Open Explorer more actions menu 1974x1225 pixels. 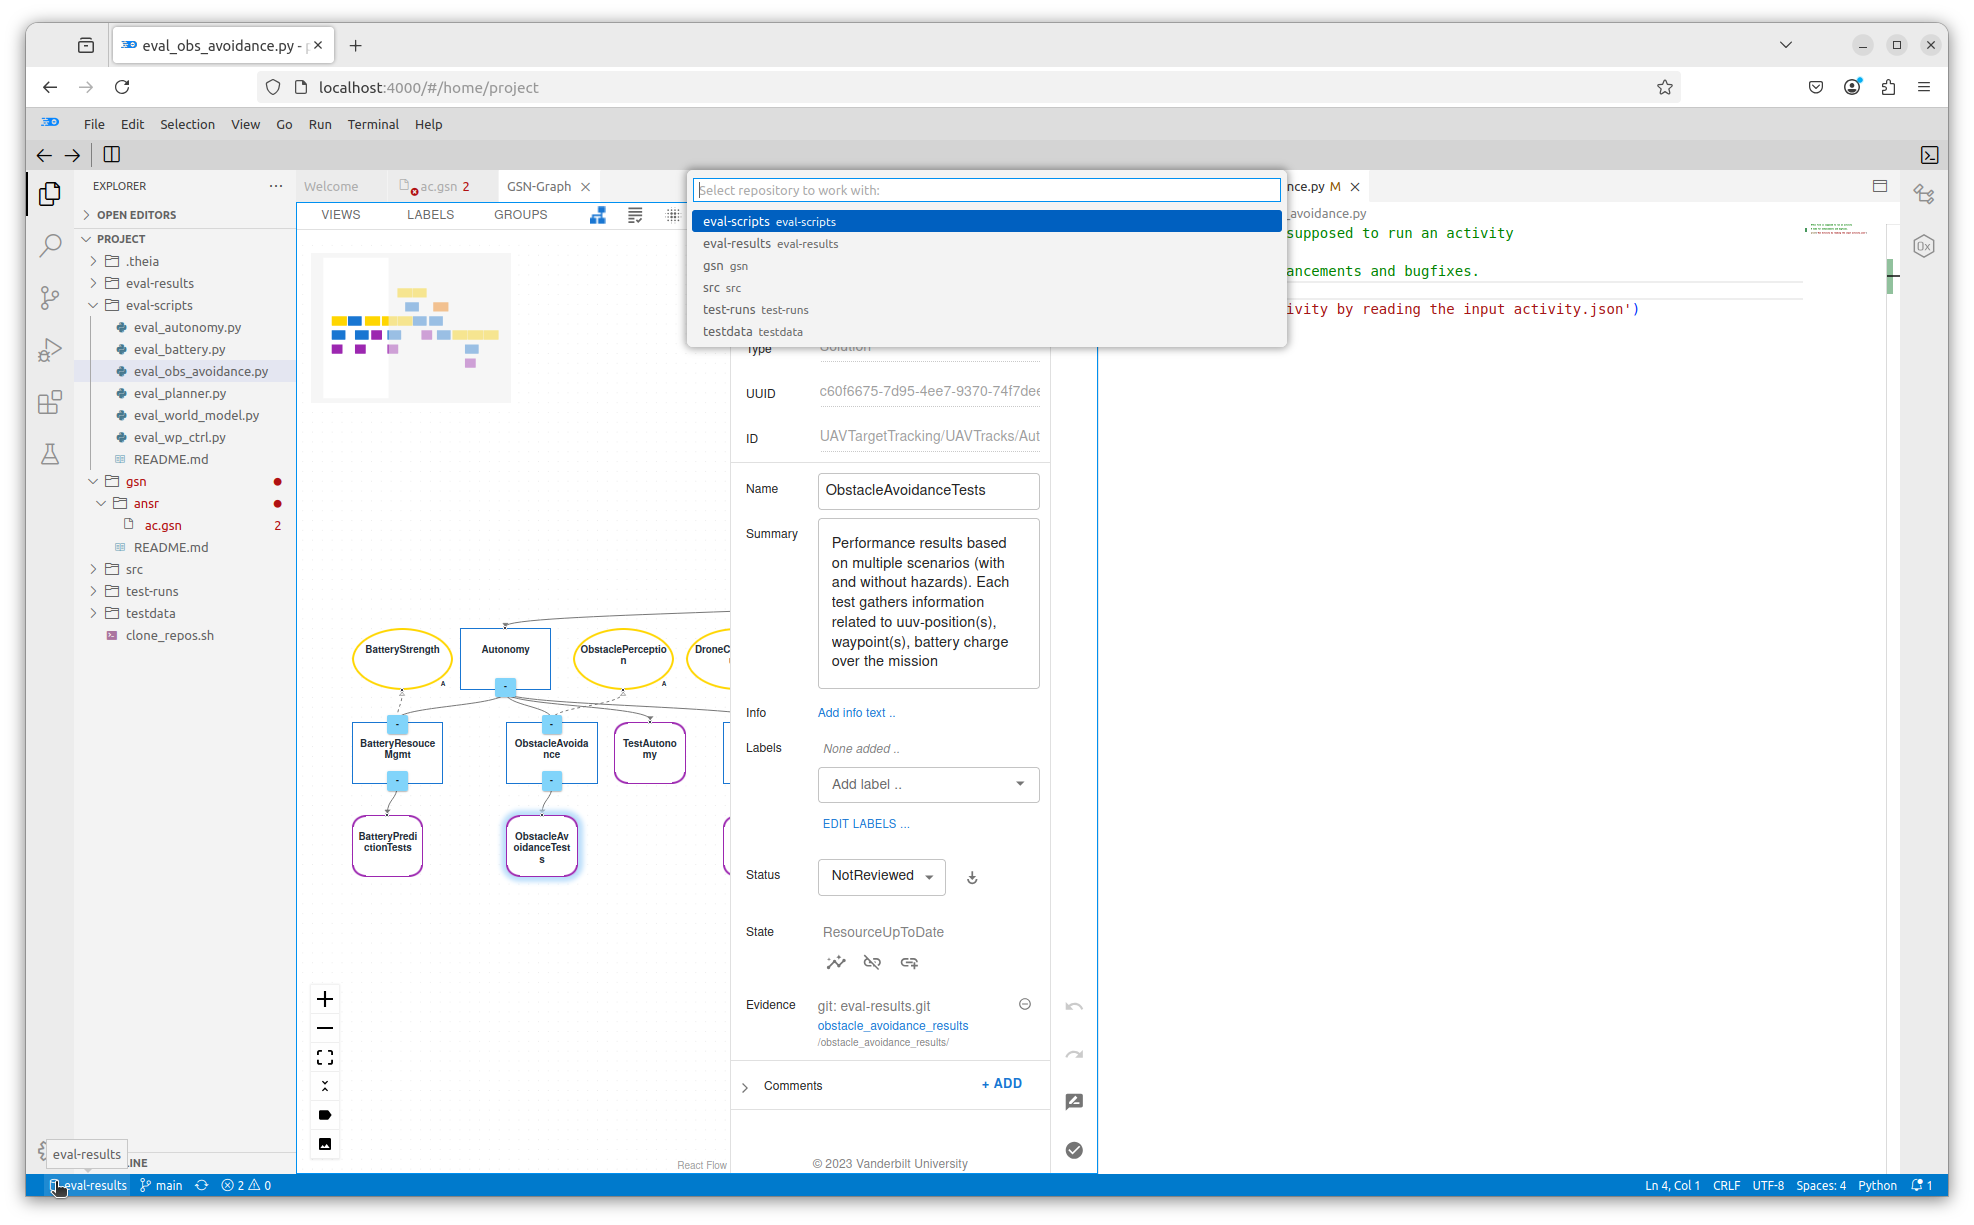pyautogui.click(x=276, y=186)
